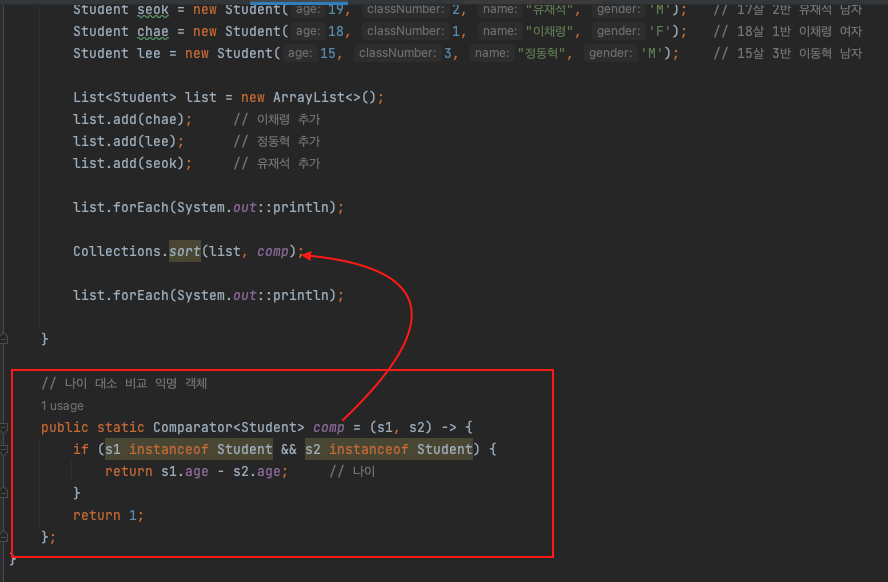This screenshot has width=888, height=582.
Task: Click variable 'chae' in Student declaration
Action: tap(153, 32)
